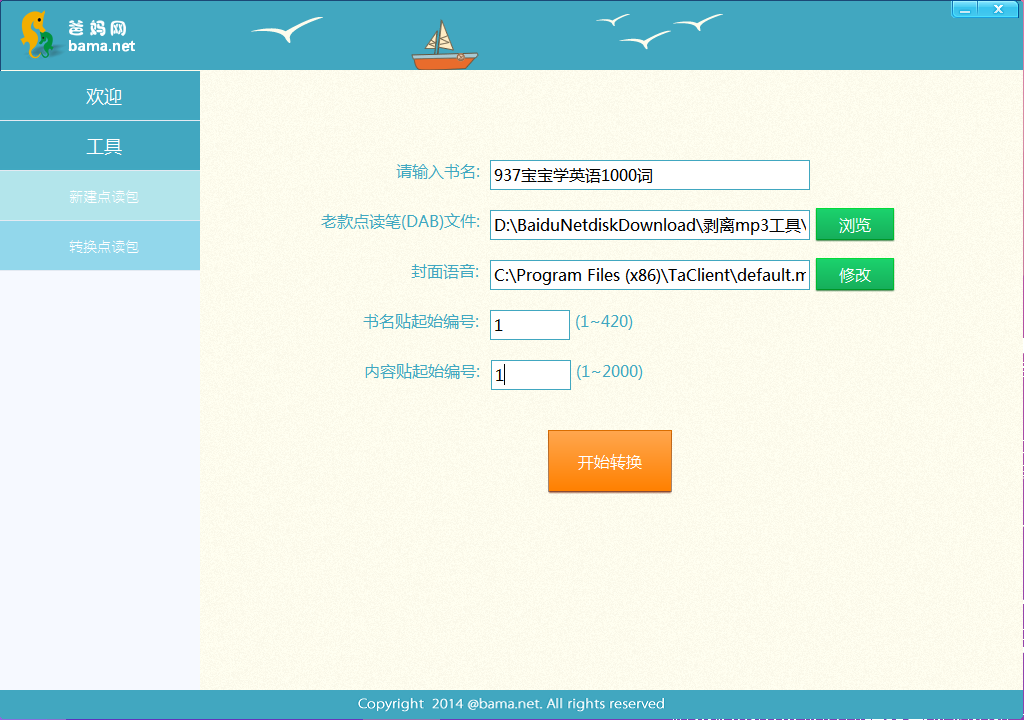Screen dimensions: 1024x720
Task: Click the bama.net copyright text at bottom
Action: tap(511, 703)
